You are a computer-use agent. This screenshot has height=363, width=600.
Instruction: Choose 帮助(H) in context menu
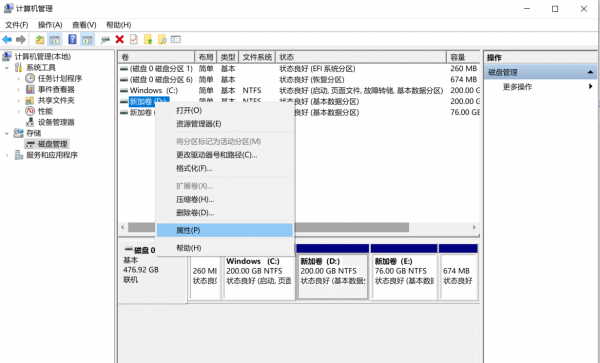point(225,248)
